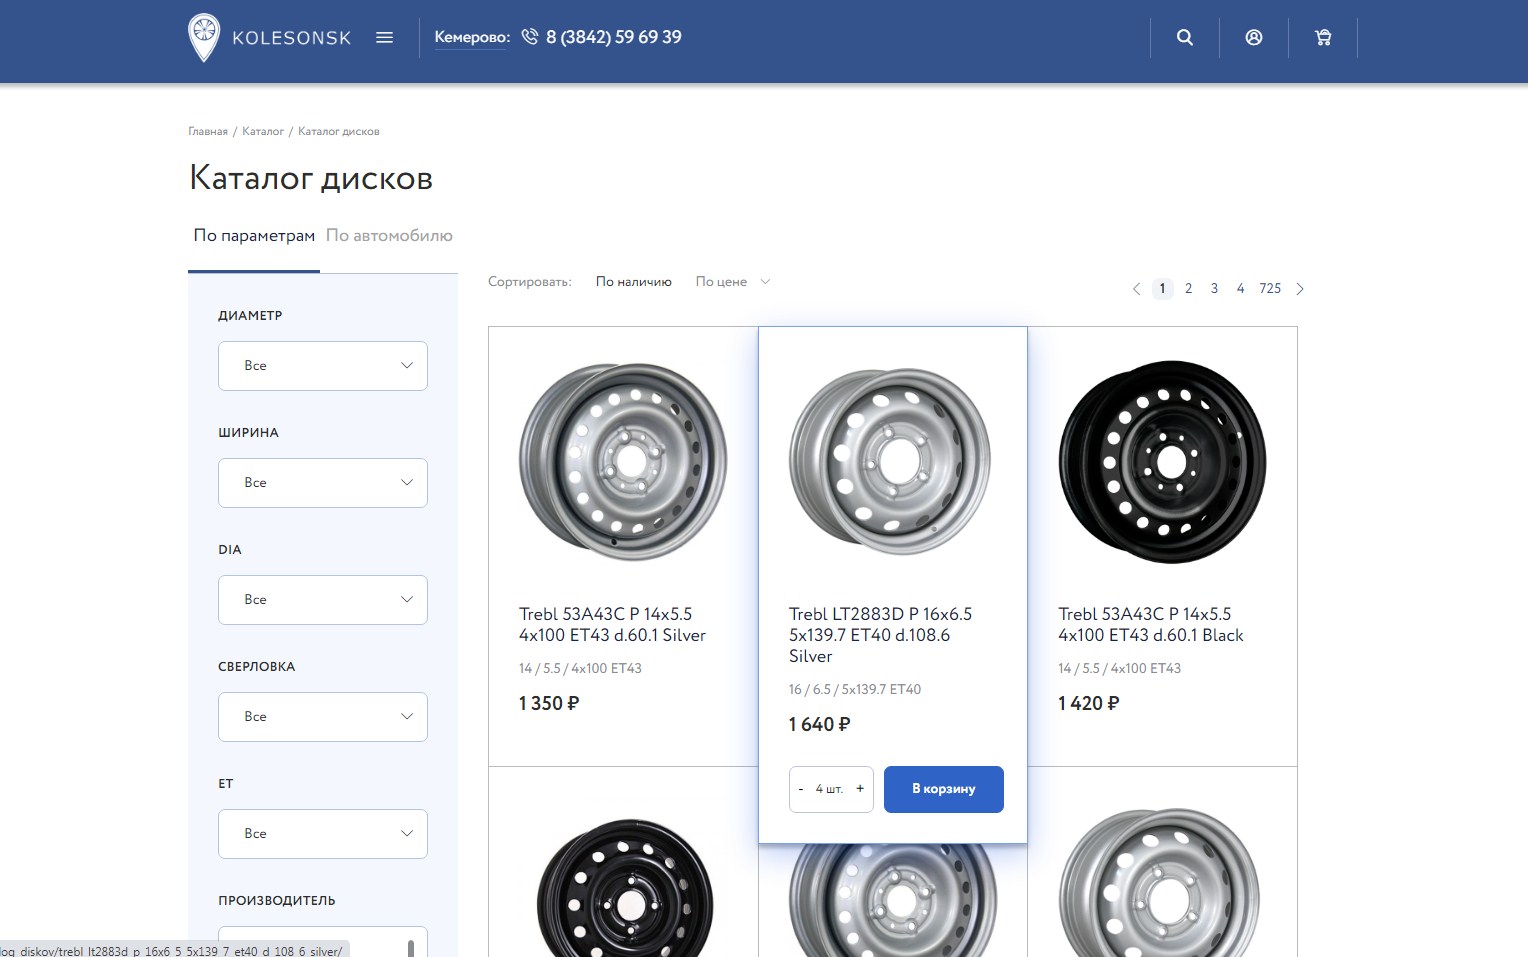Click В корзину button
This screenshot has height=957, width=1528.
pyautogui.click(x=944, y=789)
